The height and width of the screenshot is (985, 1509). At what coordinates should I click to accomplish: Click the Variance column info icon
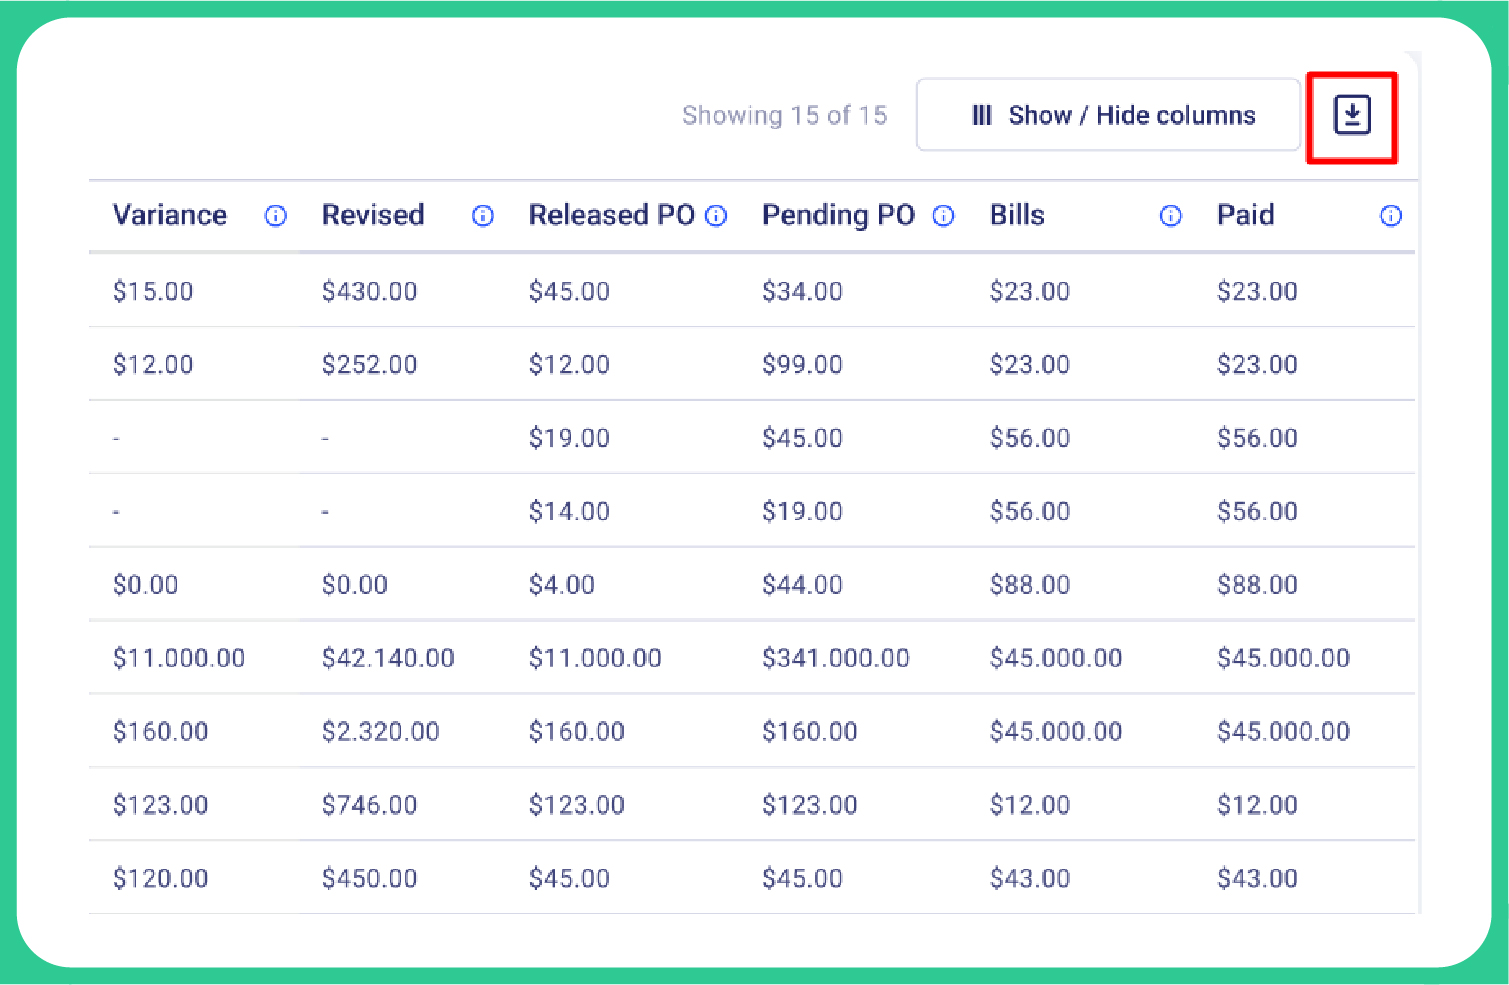tap(276, 216)
